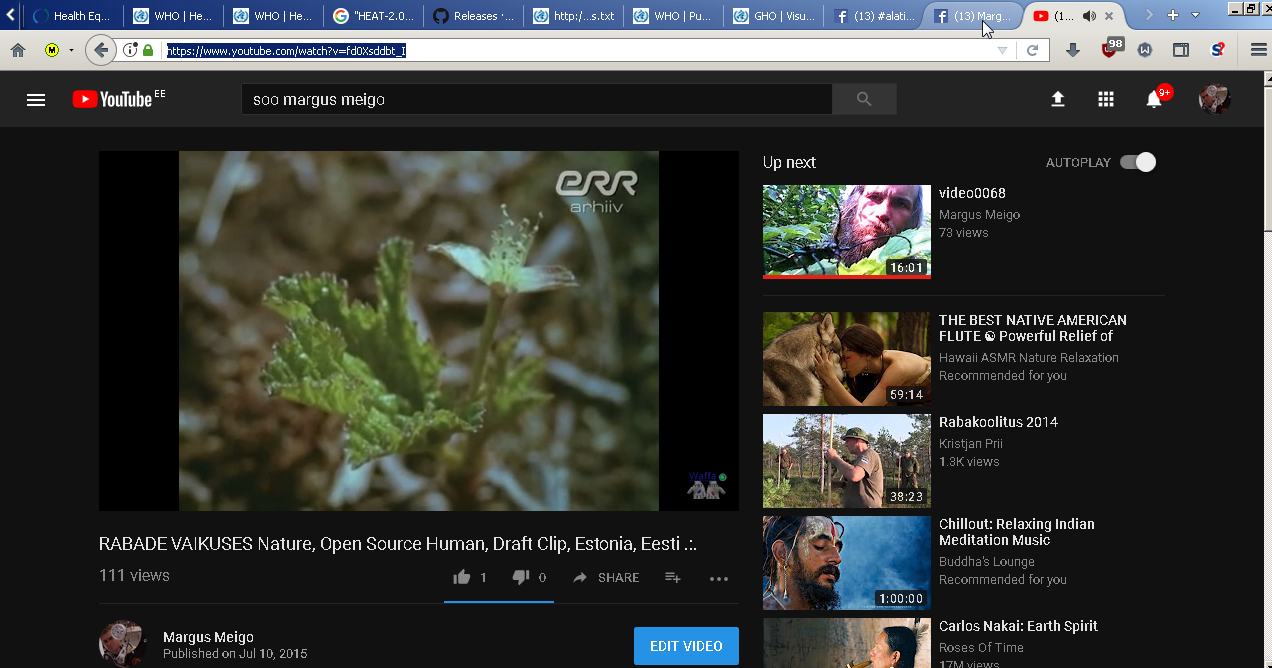Click the browser Home icon
The image size is (1272, 668).
coord(18,50)
